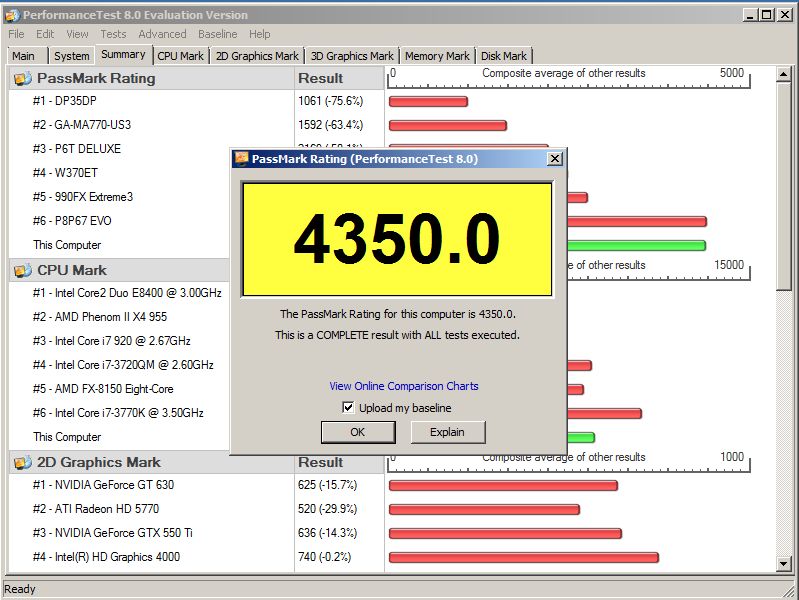Switch to the Disk Mark tab
The width and height of the screenshot is (799, 600).
[503, 56]
